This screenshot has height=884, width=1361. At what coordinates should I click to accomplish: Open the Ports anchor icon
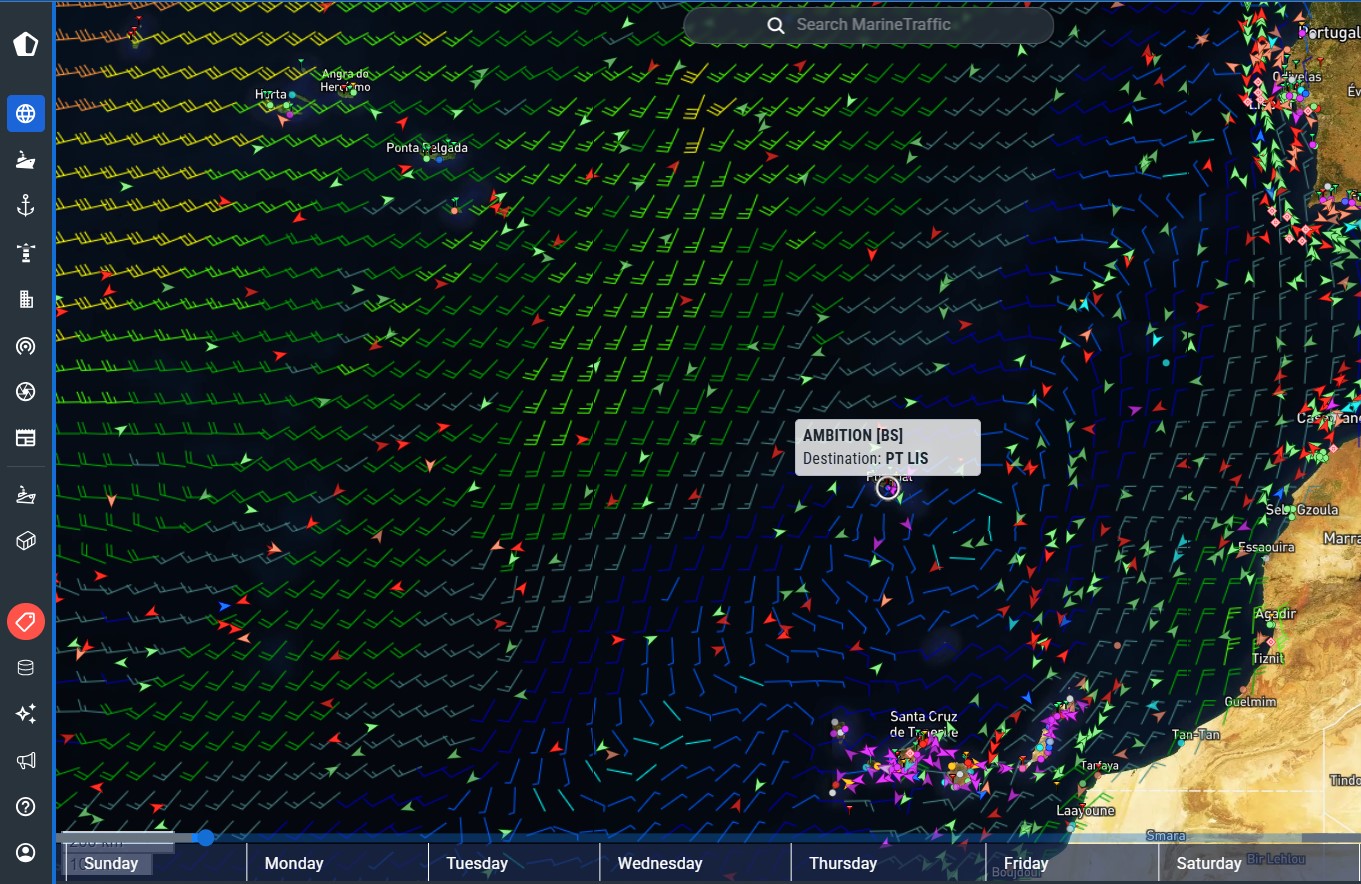click(26, 206)
